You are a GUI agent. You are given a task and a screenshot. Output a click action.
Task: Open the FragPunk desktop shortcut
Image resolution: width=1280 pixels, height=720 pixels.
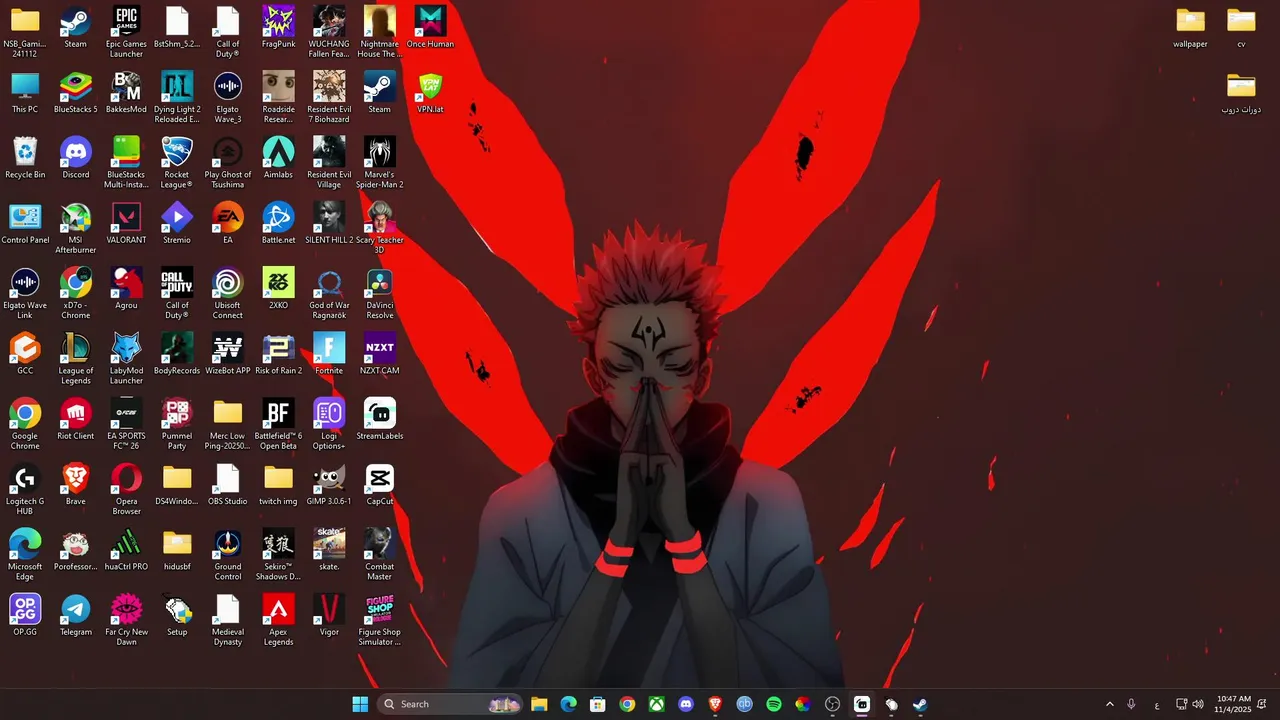pos(278,27)
